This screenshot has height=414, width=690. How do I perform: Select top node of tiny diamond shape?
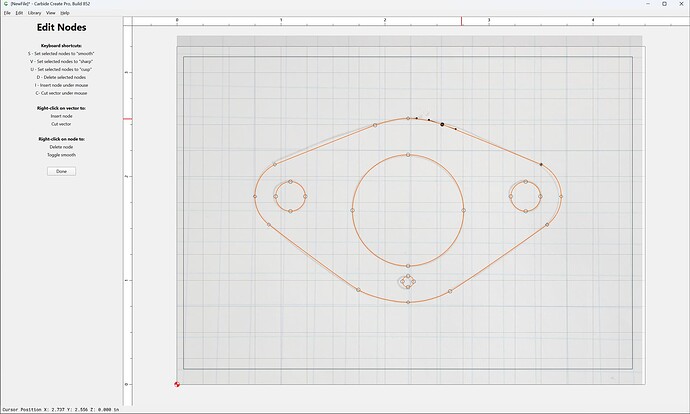pyautogui.click(x=408, y=276)
